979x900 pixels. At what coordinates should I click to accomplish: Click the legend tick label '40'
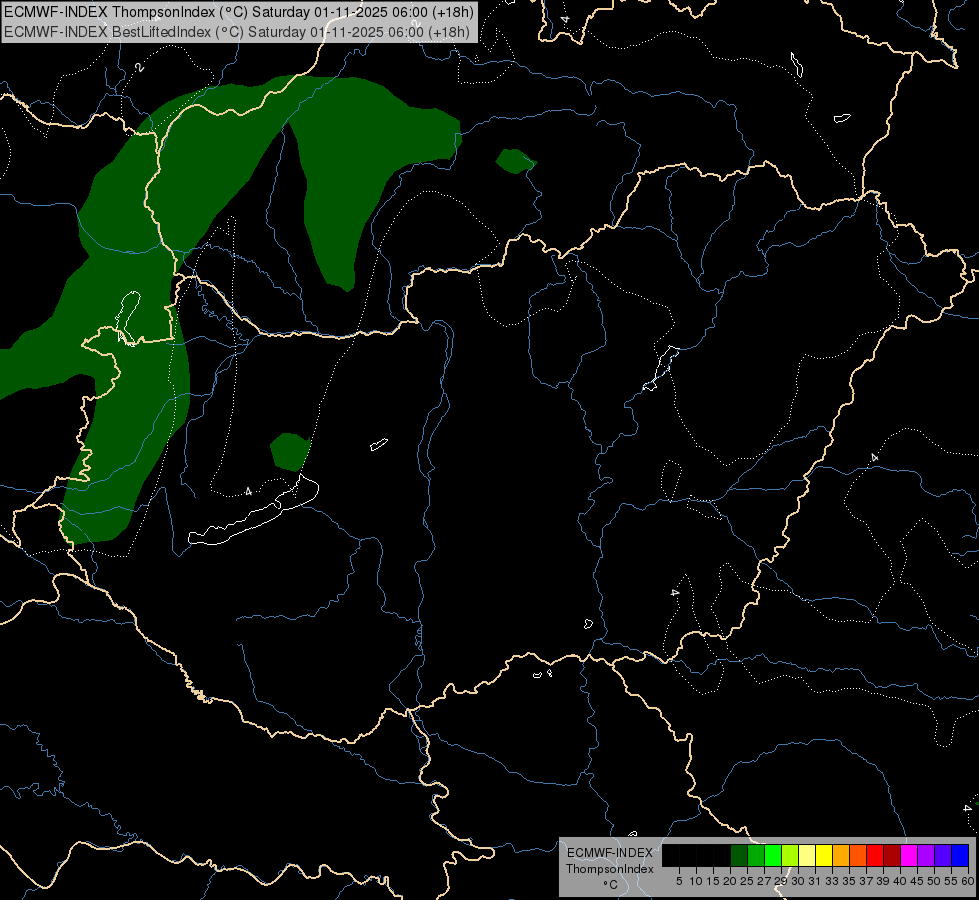point(900,881)
